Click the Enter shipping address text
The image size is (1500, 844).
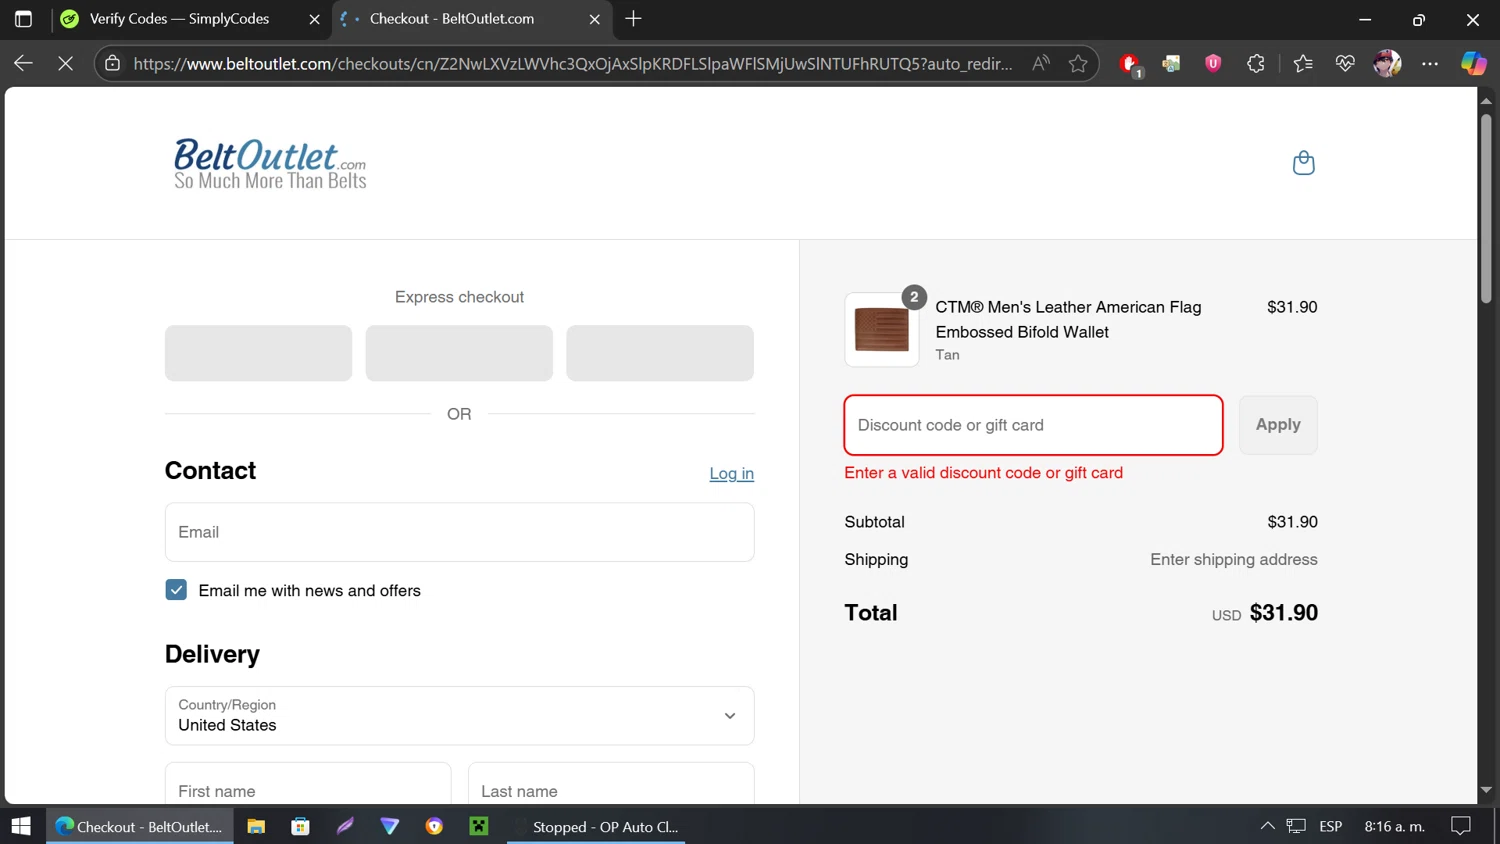(x=1233, y=559)
